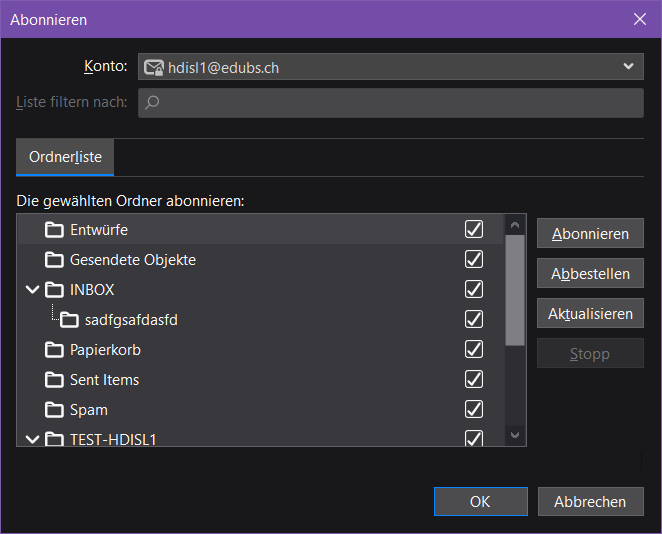Click the Entwürfe folder icon

pyautogui.click(x=54, y=230)
